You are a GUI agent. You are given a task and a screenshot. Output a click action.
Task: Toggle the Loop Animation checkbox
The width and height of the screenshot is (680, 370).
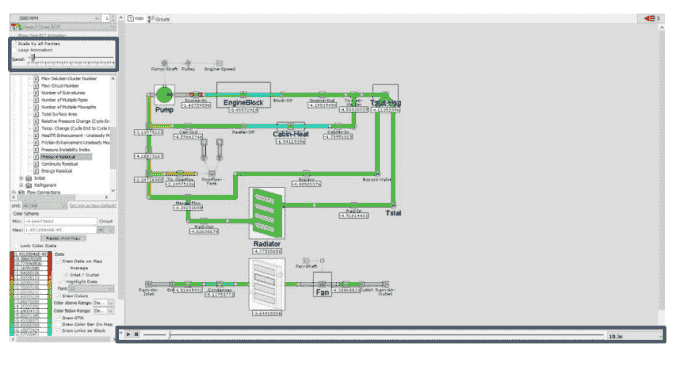[x=15, y=50]
